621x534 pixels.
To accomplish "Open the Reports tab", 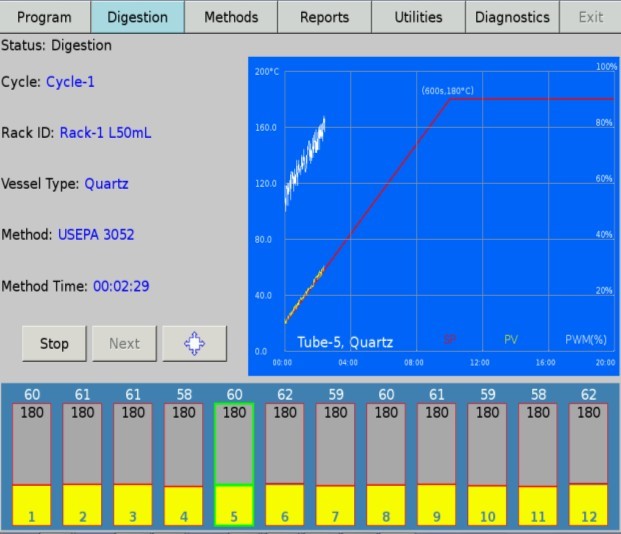I will pos(325,17).
